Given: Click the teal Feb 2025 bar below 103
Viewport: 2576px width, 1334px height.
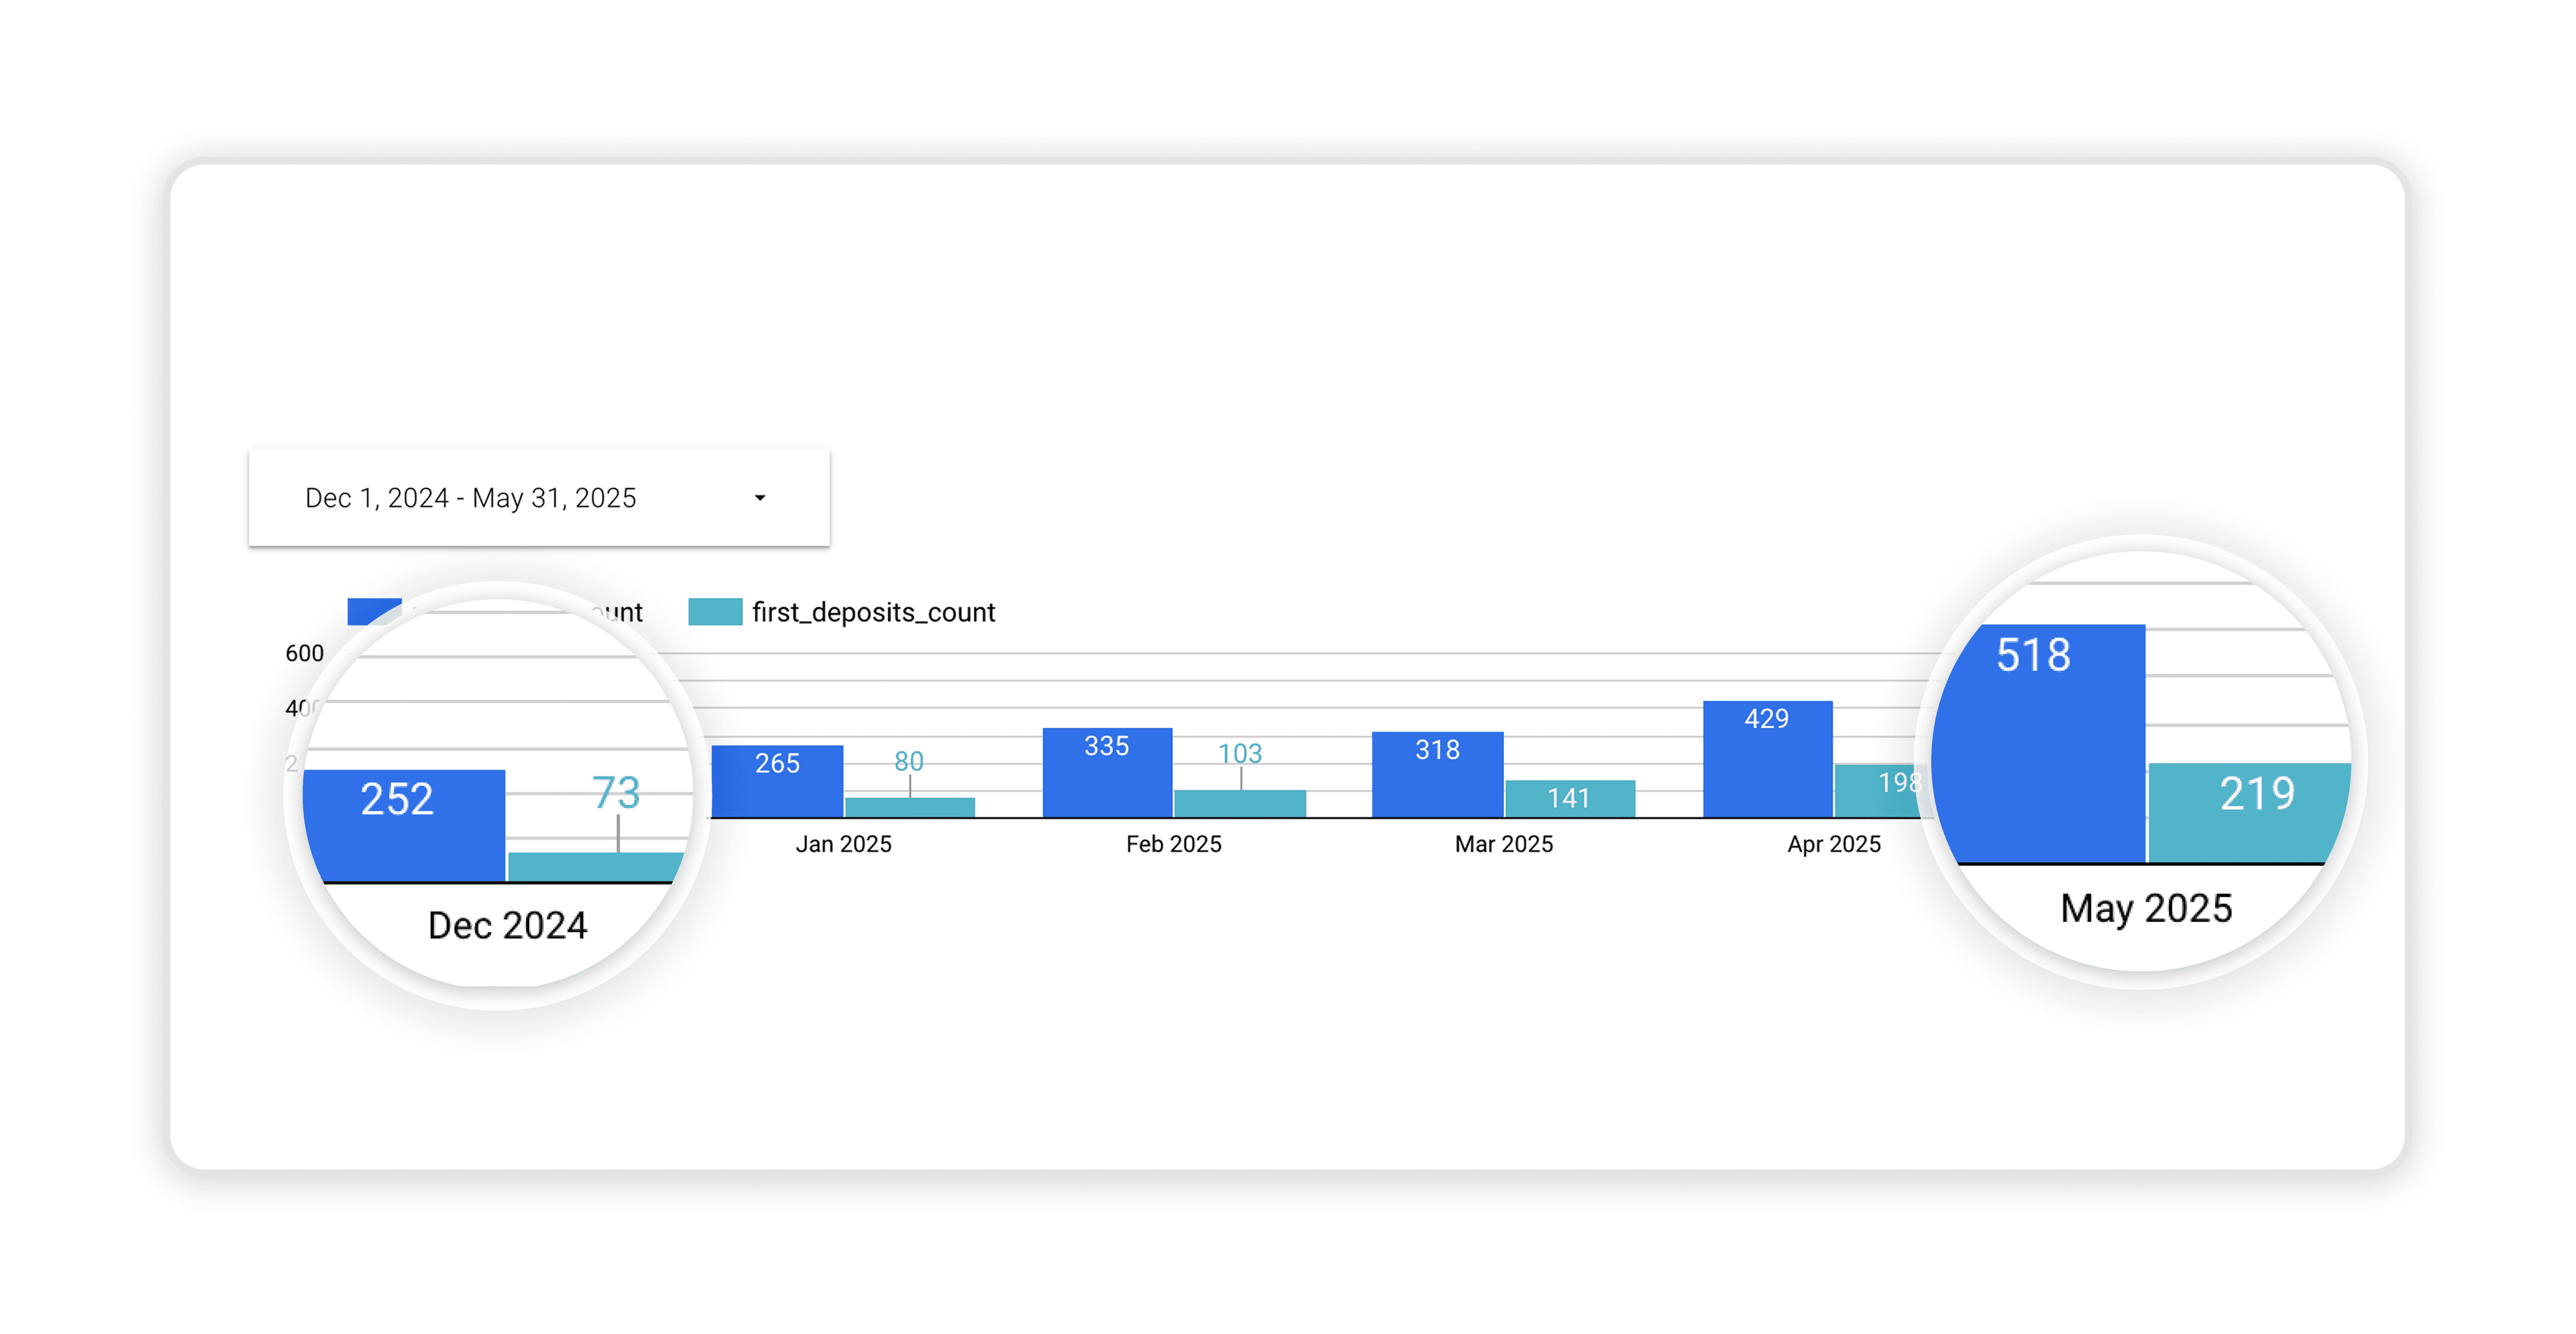Looking at the screenshot, I should pos(1239,803).
